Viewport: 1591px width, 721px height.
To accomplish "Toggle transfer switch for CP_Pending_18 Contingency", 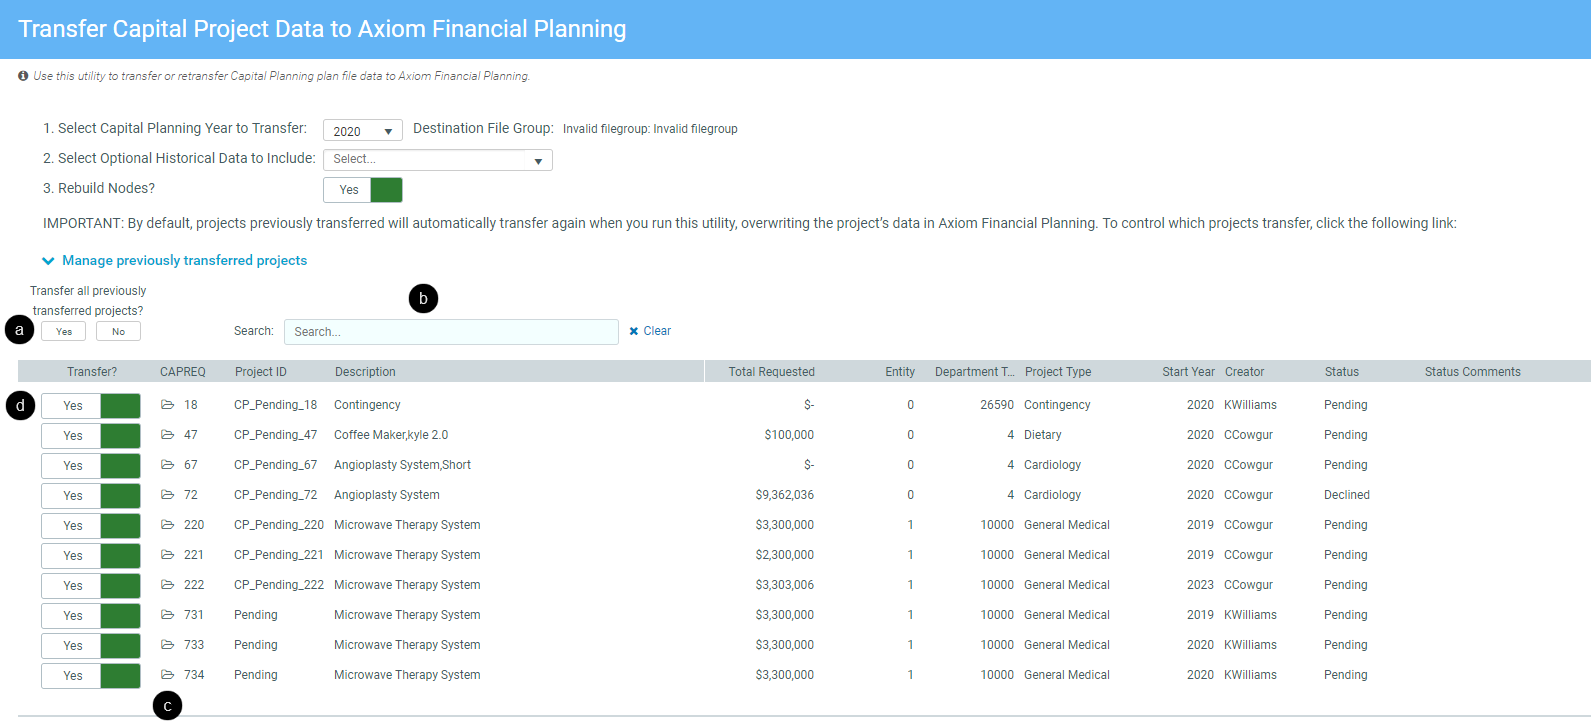I will [91, 405].
